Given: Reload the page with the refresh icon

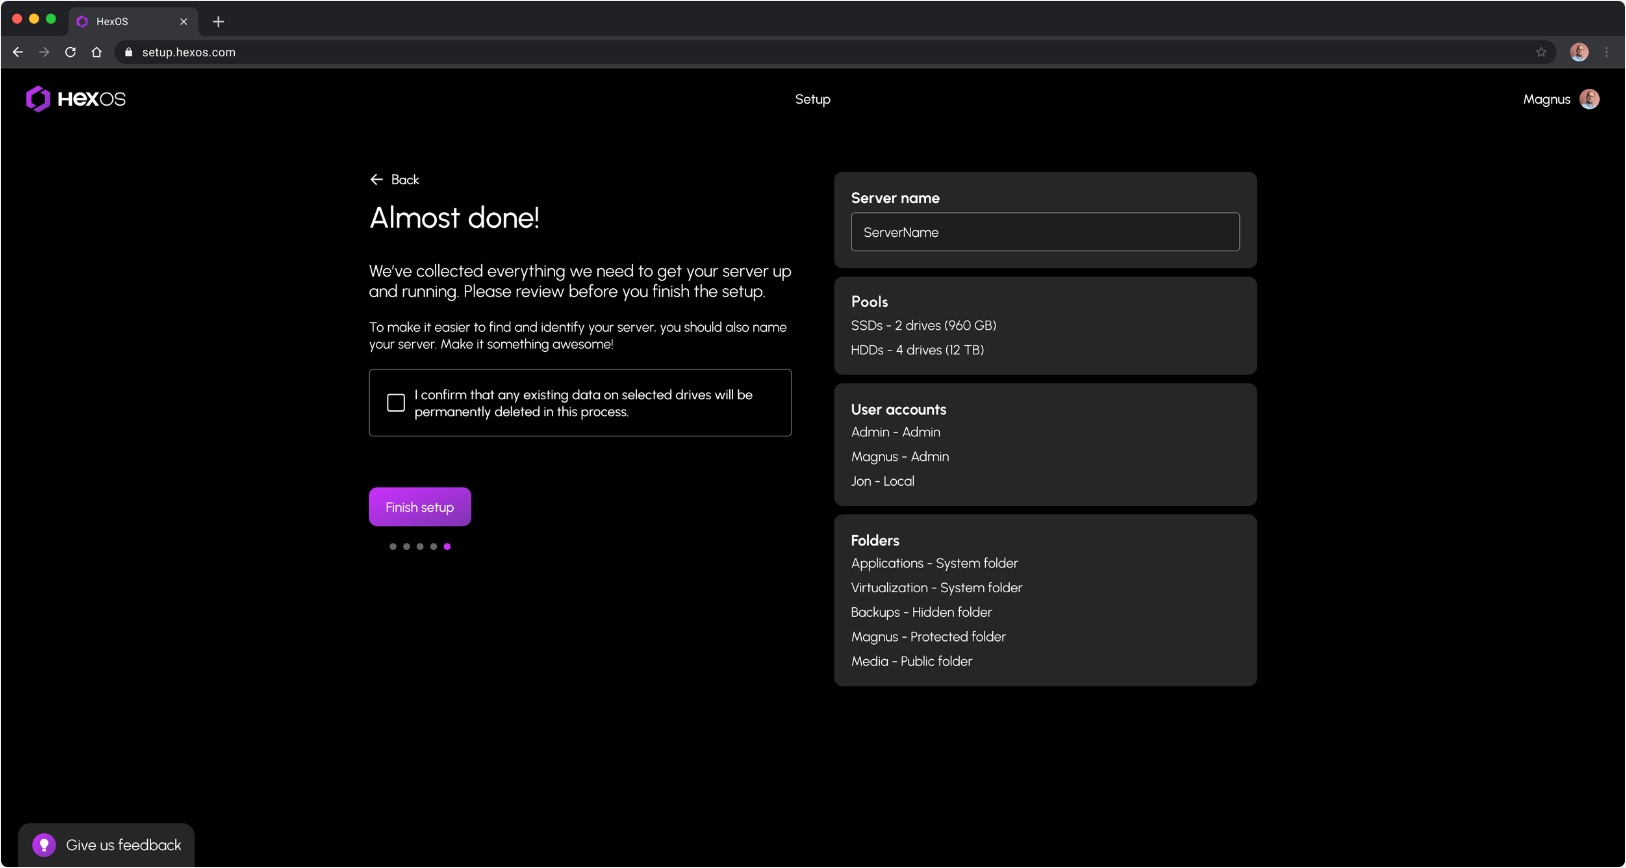Looking at the screenshot, I should point(70,52).
